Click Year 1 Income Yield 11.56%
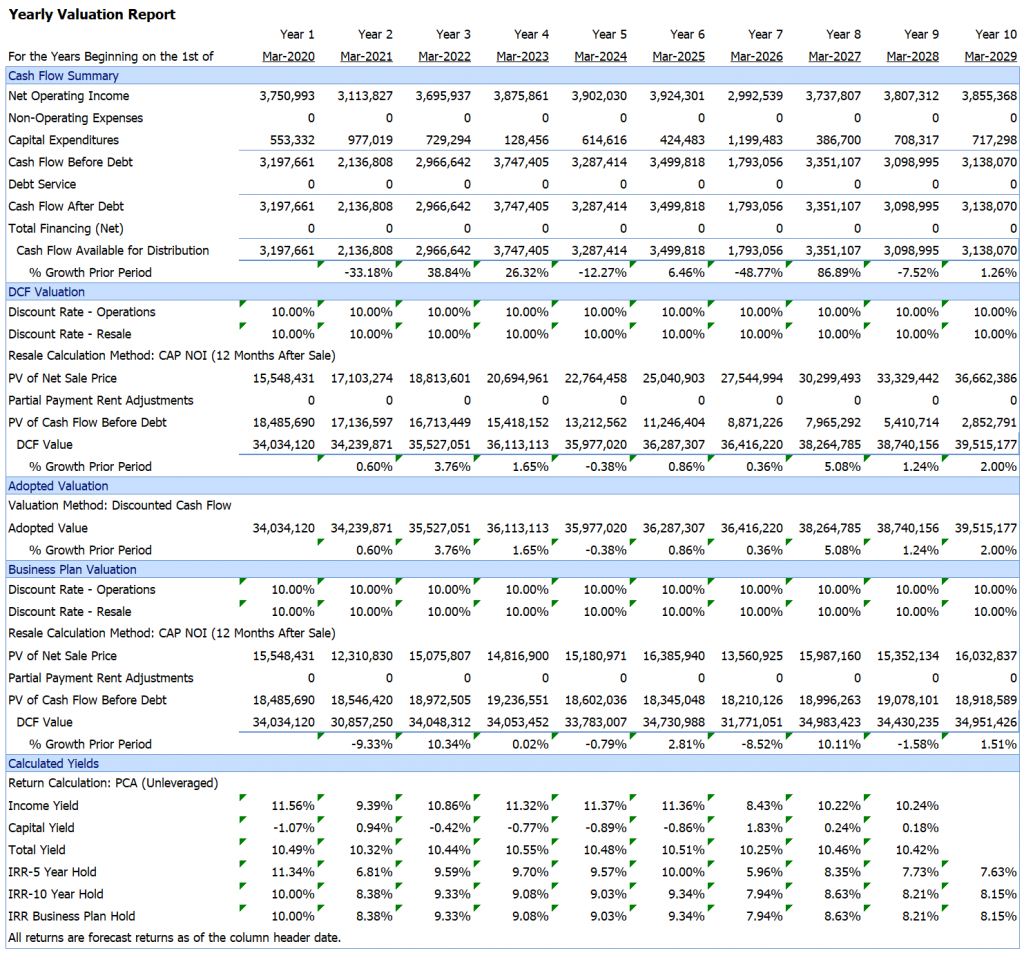This screenshot has height=953, width=1024. pyautogui.click(x=293, y=806)
